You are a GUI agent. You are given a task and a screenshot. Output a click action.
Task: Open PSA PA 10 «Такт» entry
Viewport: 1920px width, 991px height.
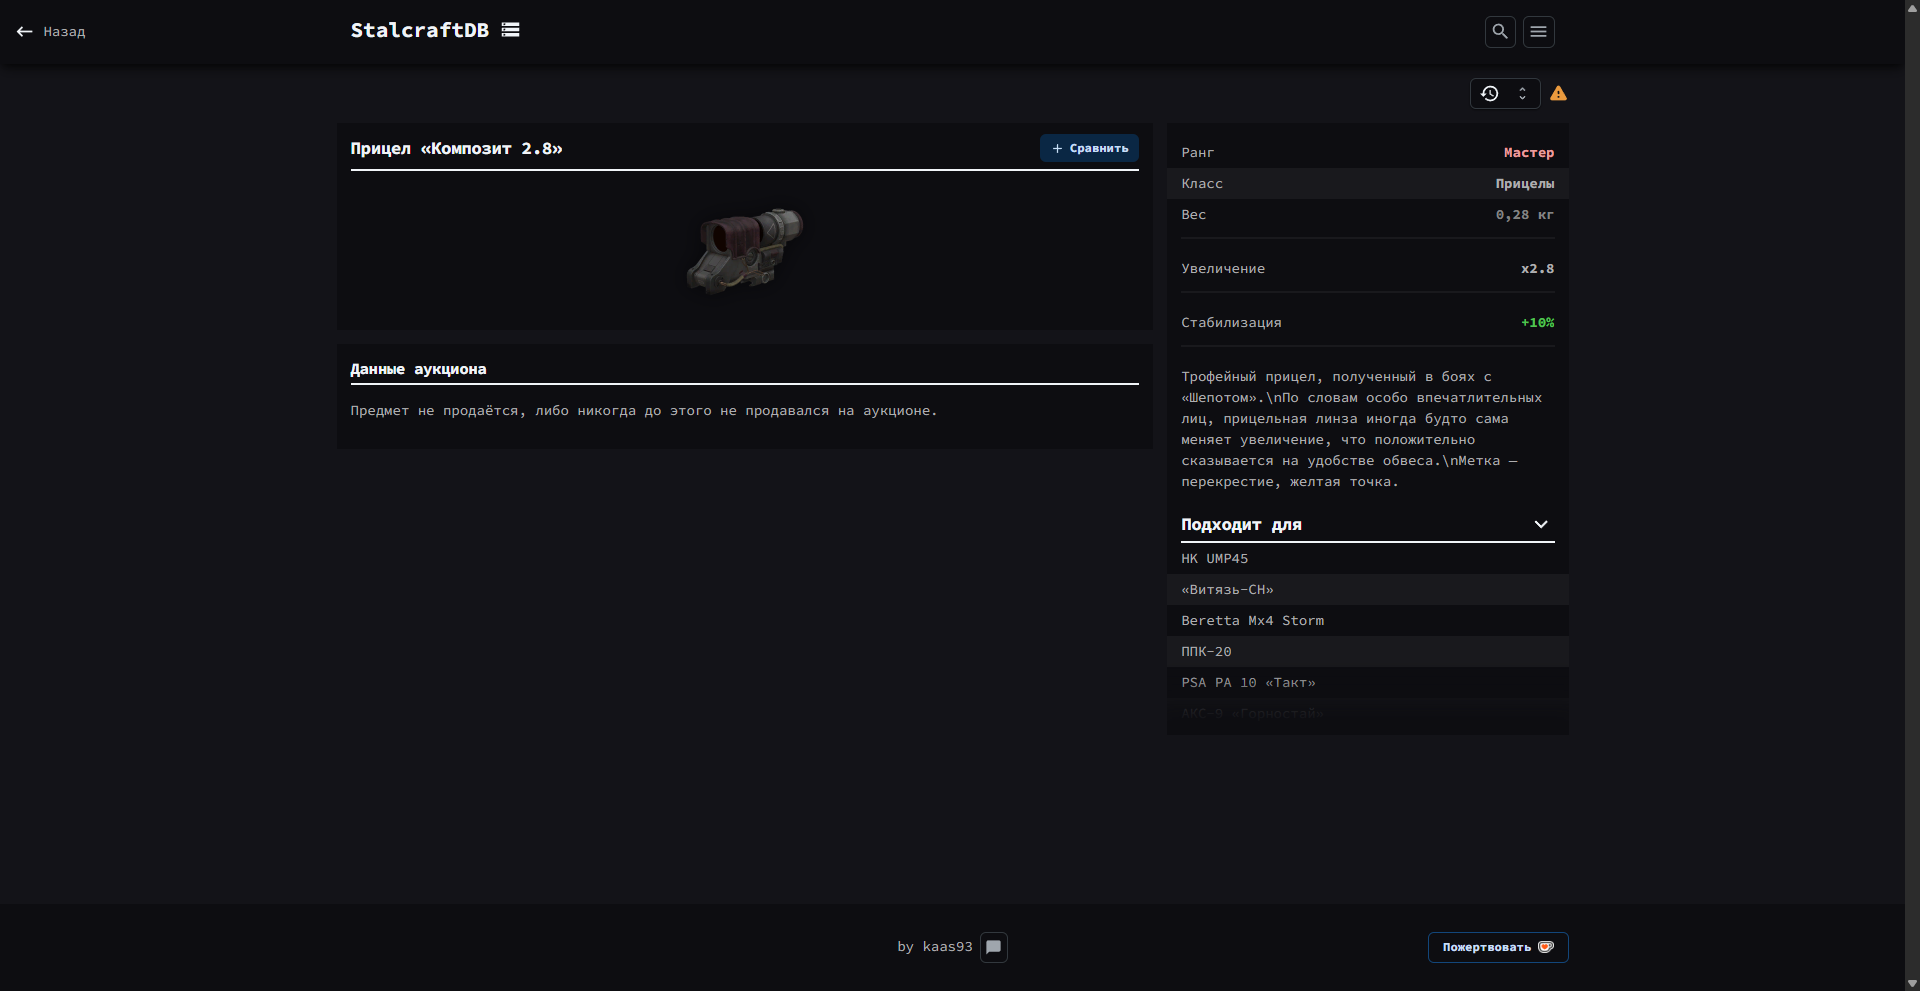click(1248, 683)
